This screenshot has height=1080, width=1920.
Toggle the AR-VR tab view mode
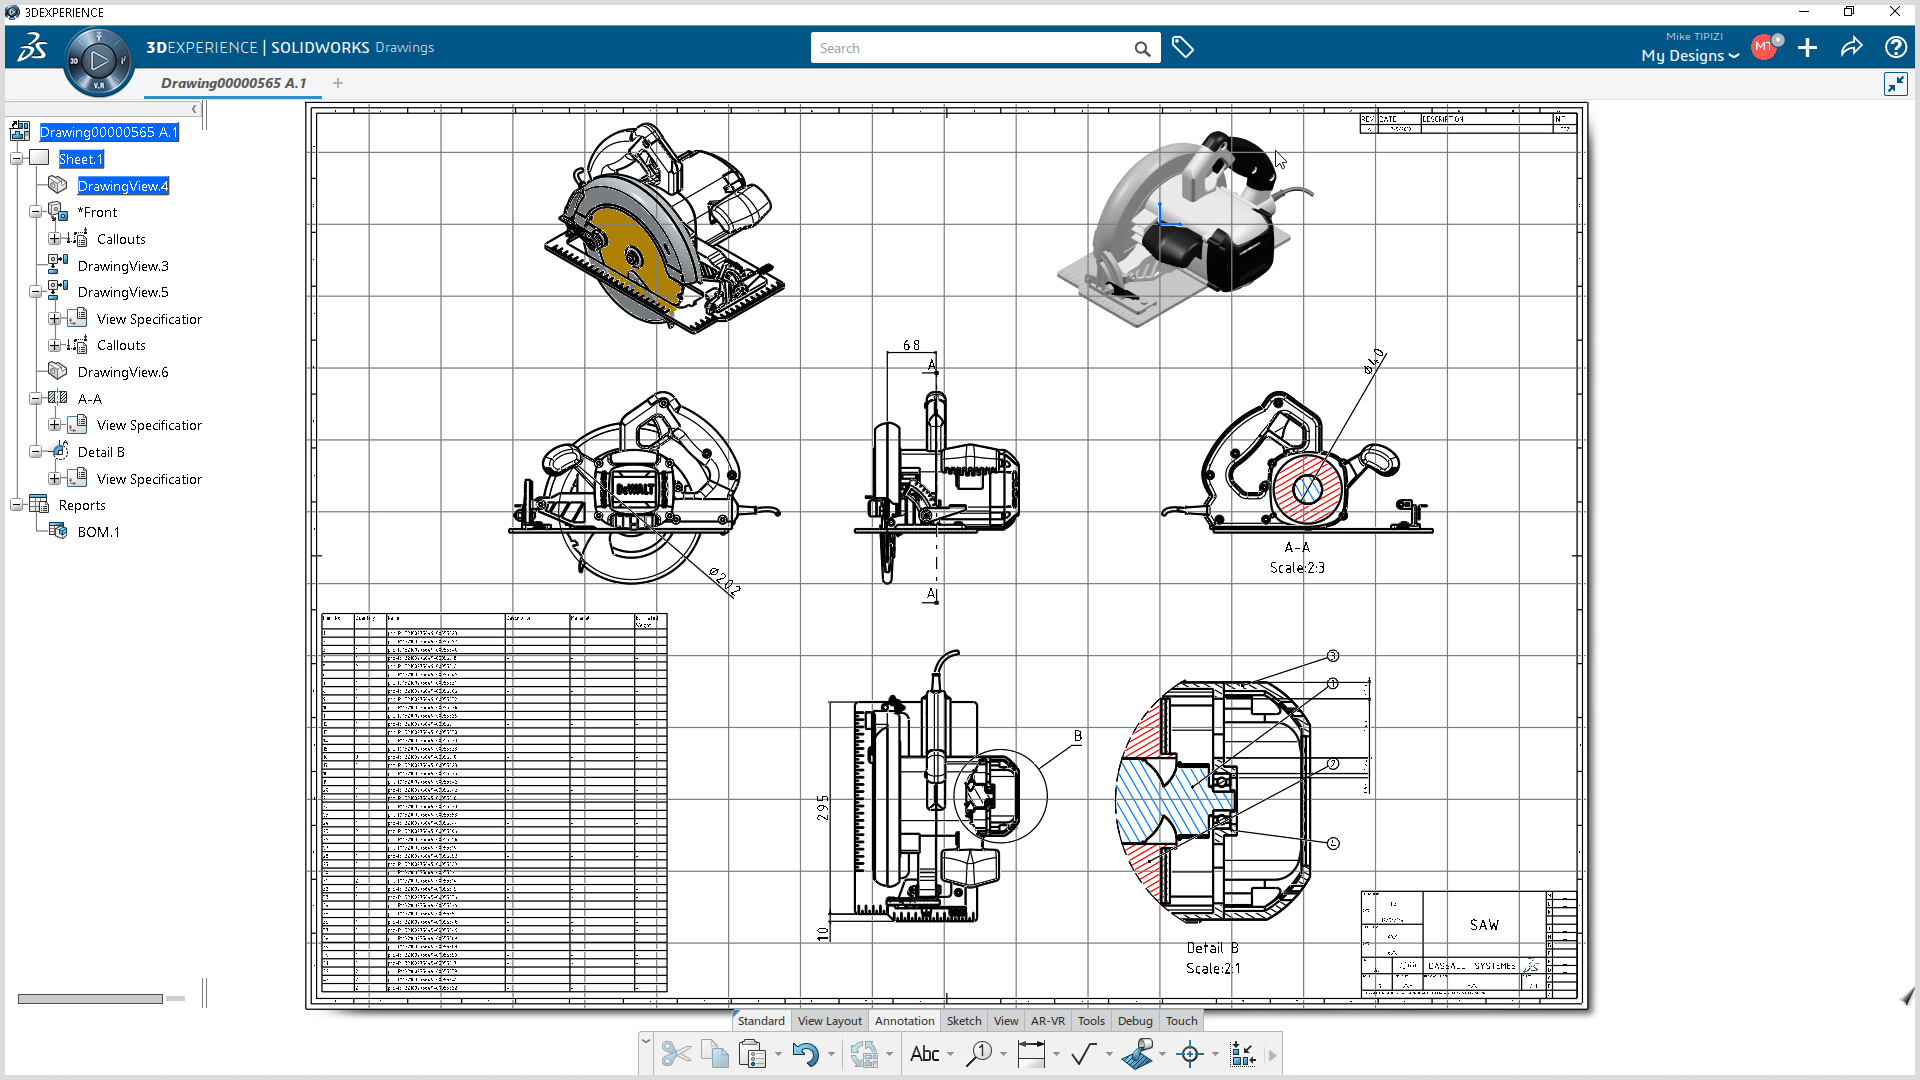tap(1047, 1021)
